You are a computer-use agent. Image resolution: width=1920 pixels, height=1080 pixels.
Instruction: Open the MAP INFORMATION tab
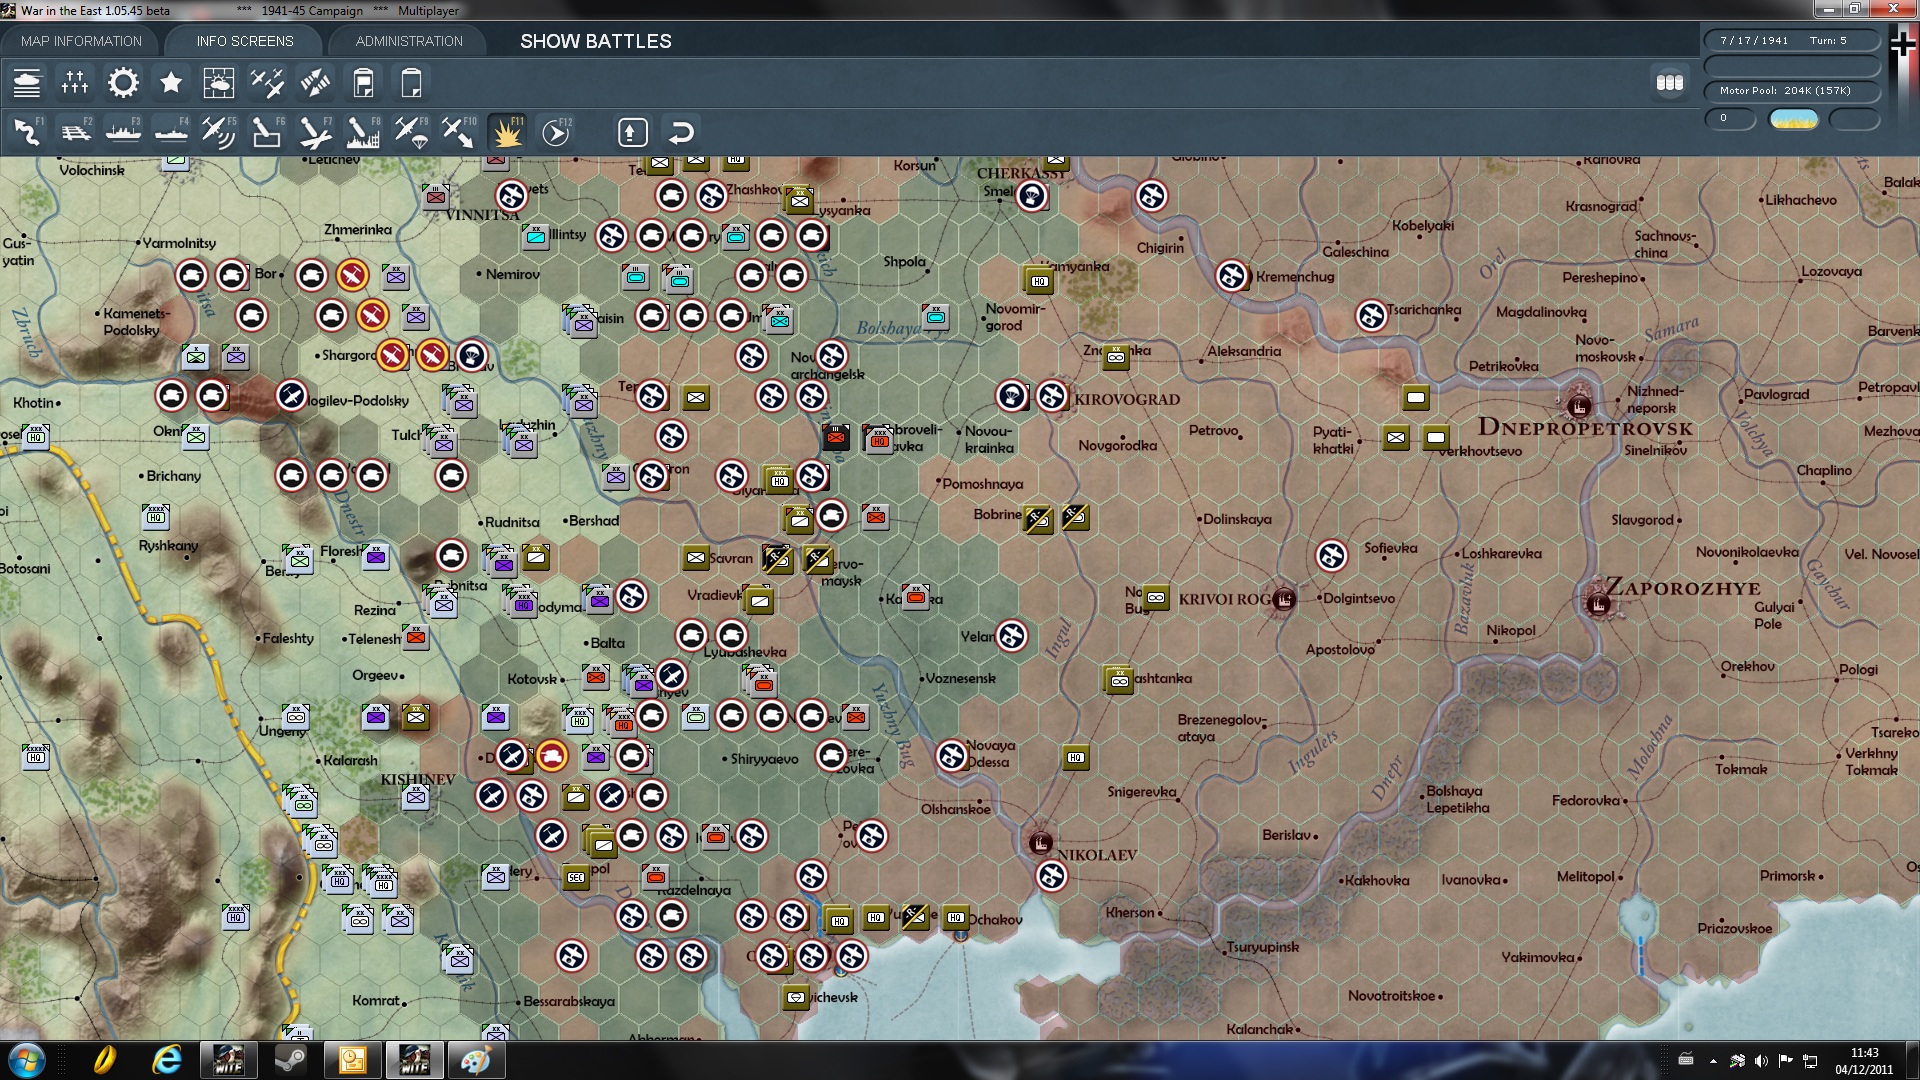pyautogui.click(x=81, y=41)
